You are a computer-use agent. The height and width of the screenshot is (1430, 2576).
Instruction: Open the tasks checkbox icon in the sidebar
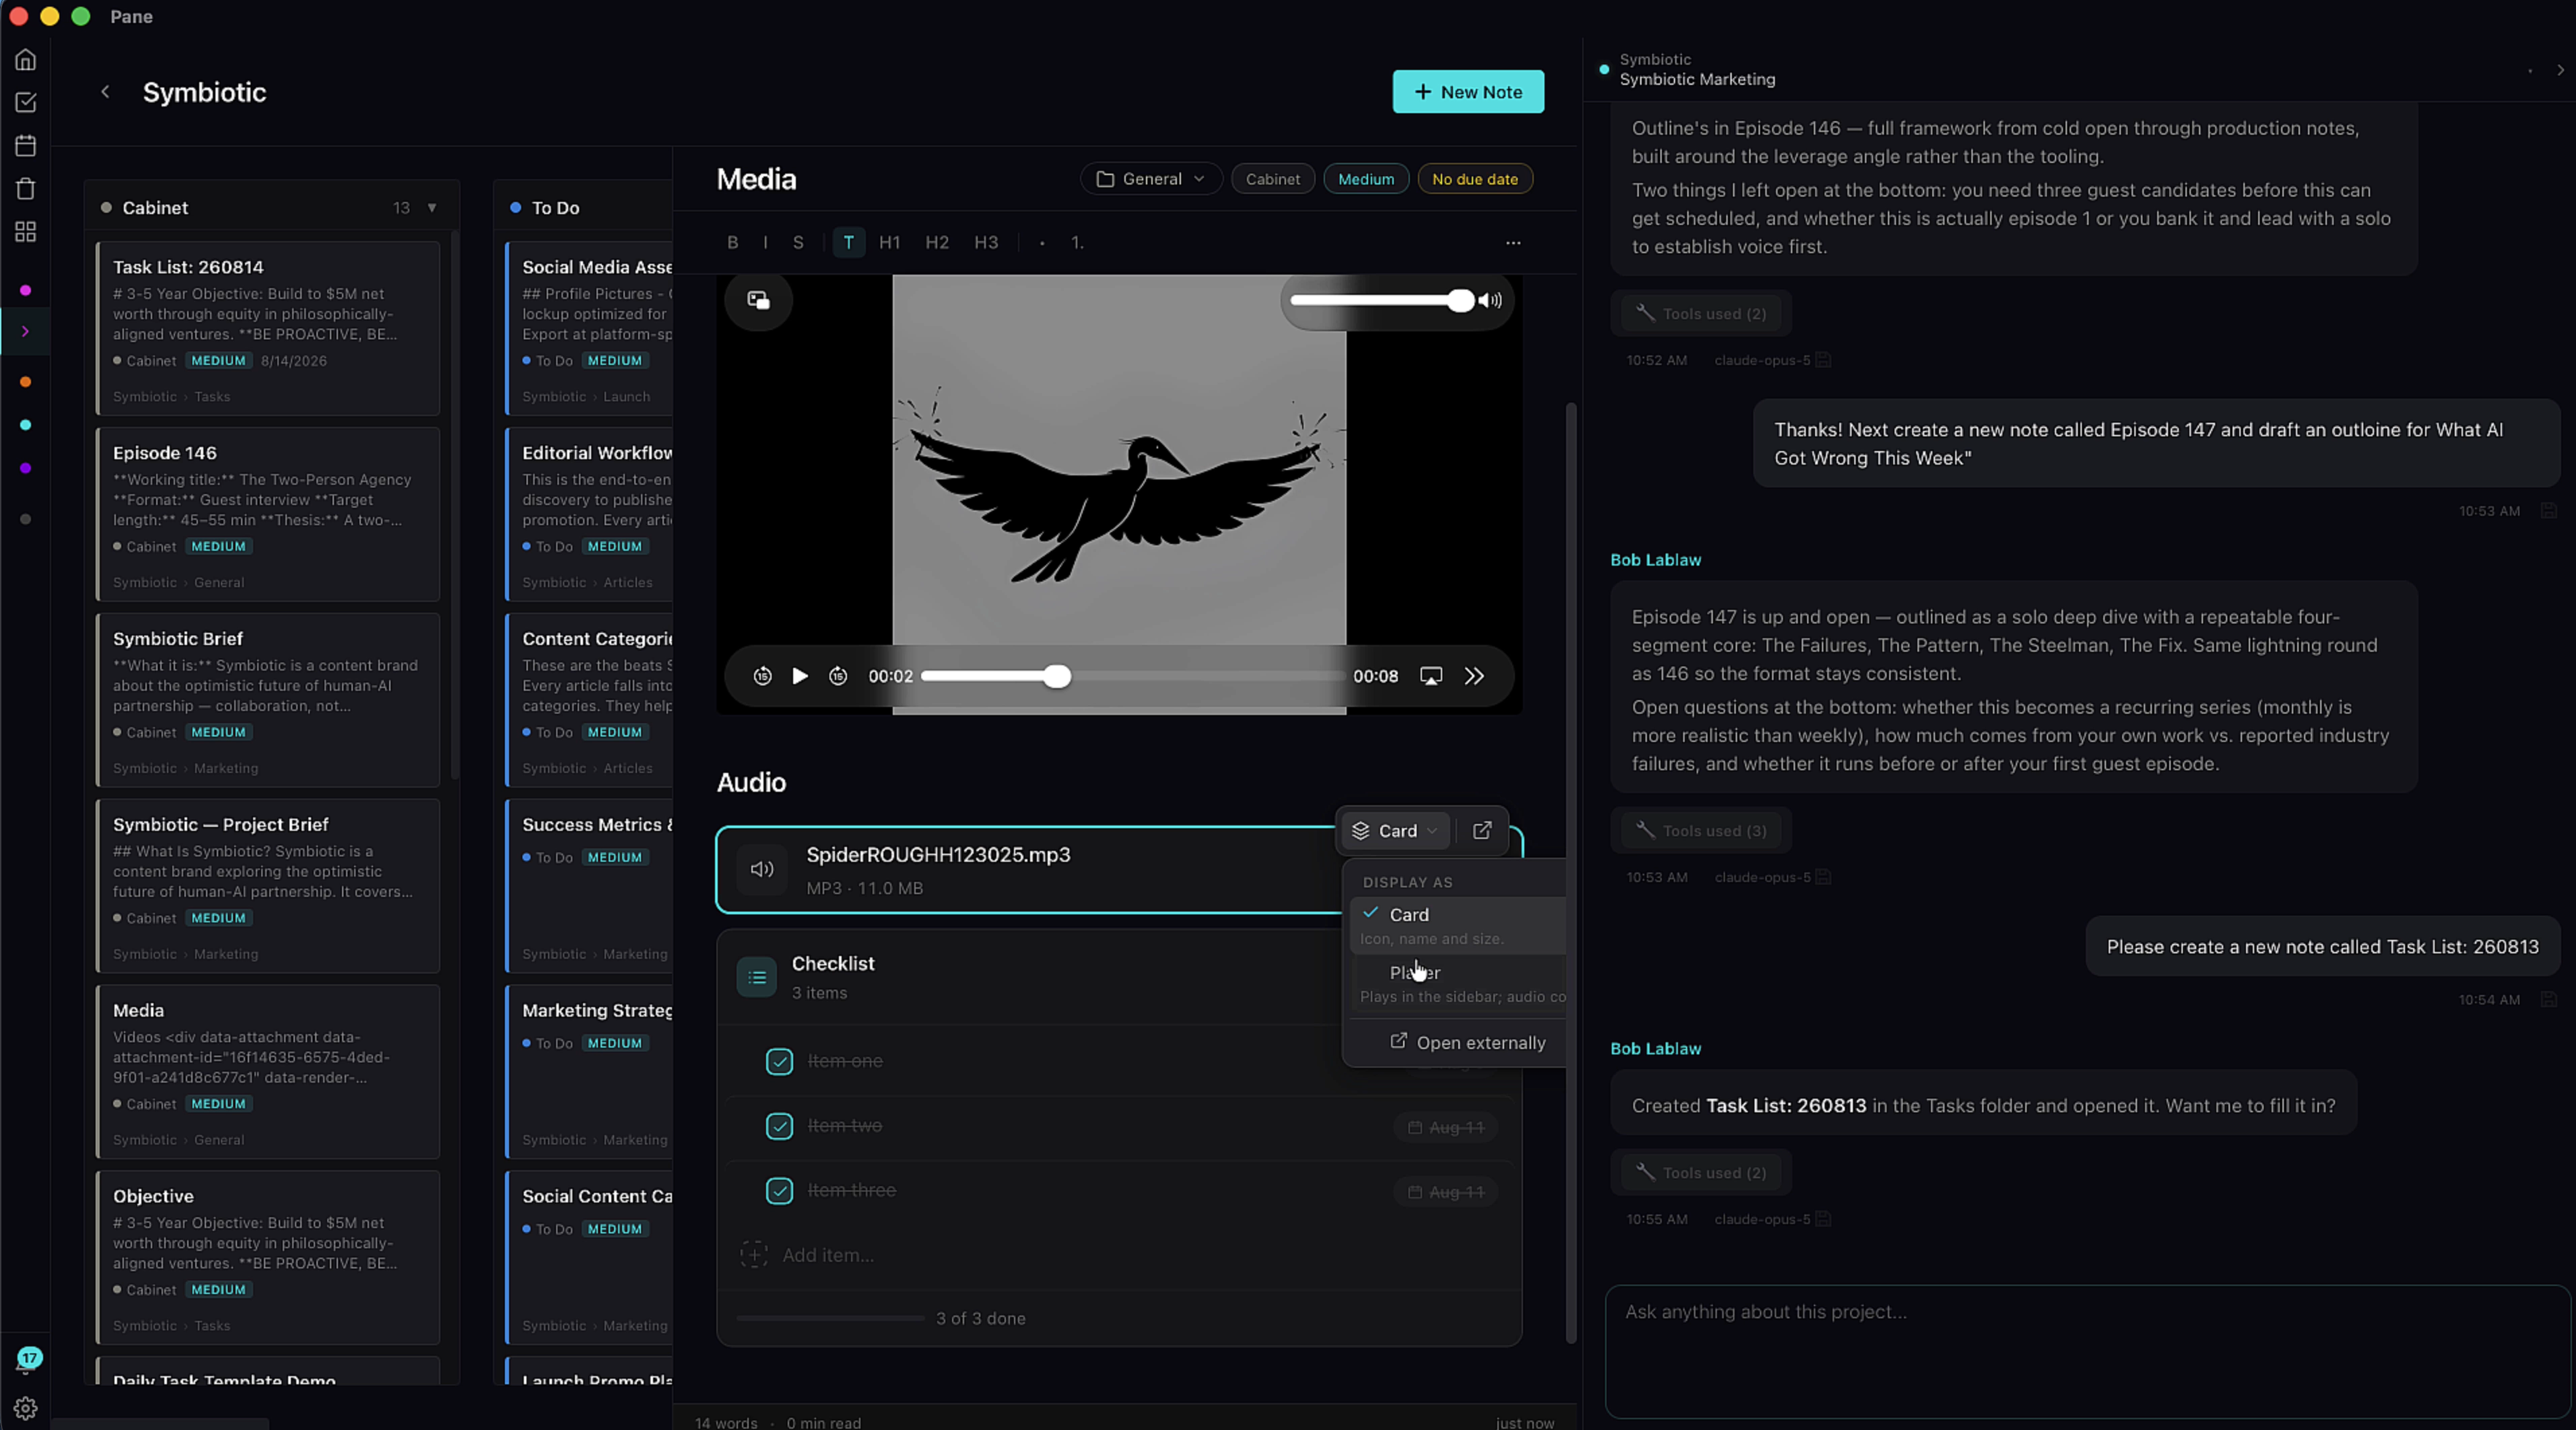click(26, 102)
